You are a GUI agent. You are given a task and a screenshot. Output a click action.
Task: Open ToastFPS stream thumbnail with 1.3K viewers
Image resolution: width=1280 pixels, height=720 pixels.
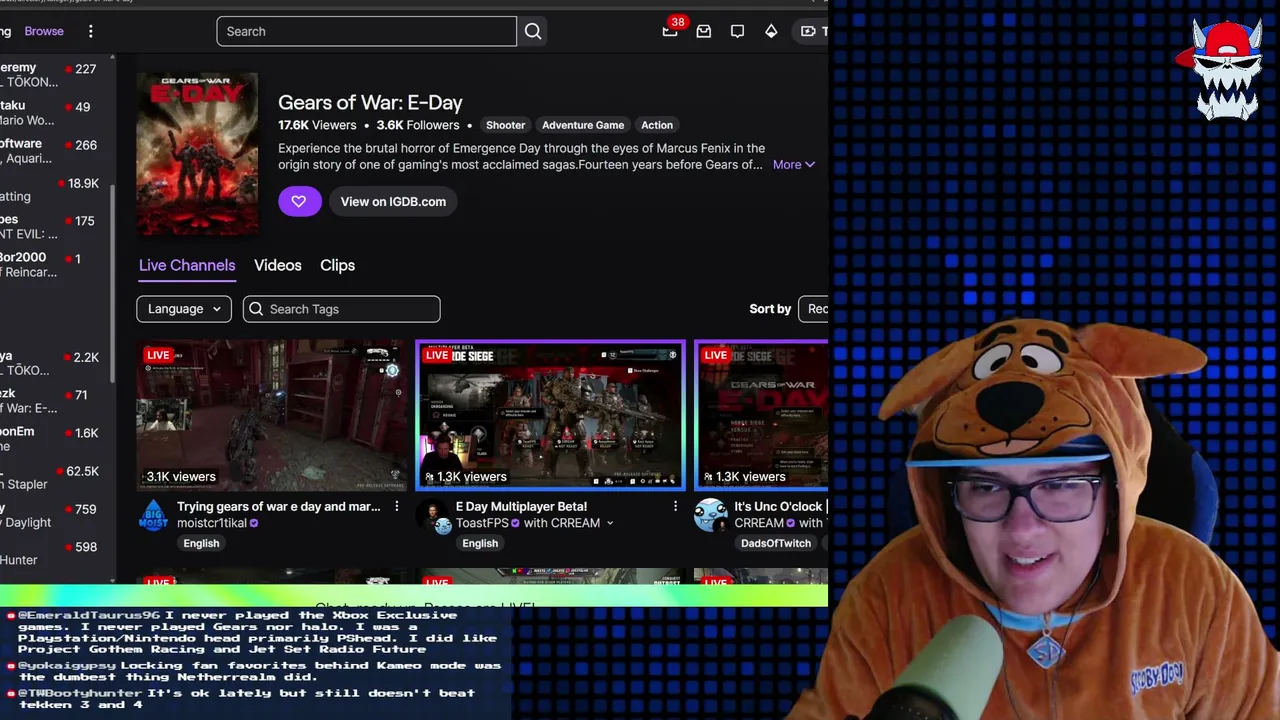550,415
